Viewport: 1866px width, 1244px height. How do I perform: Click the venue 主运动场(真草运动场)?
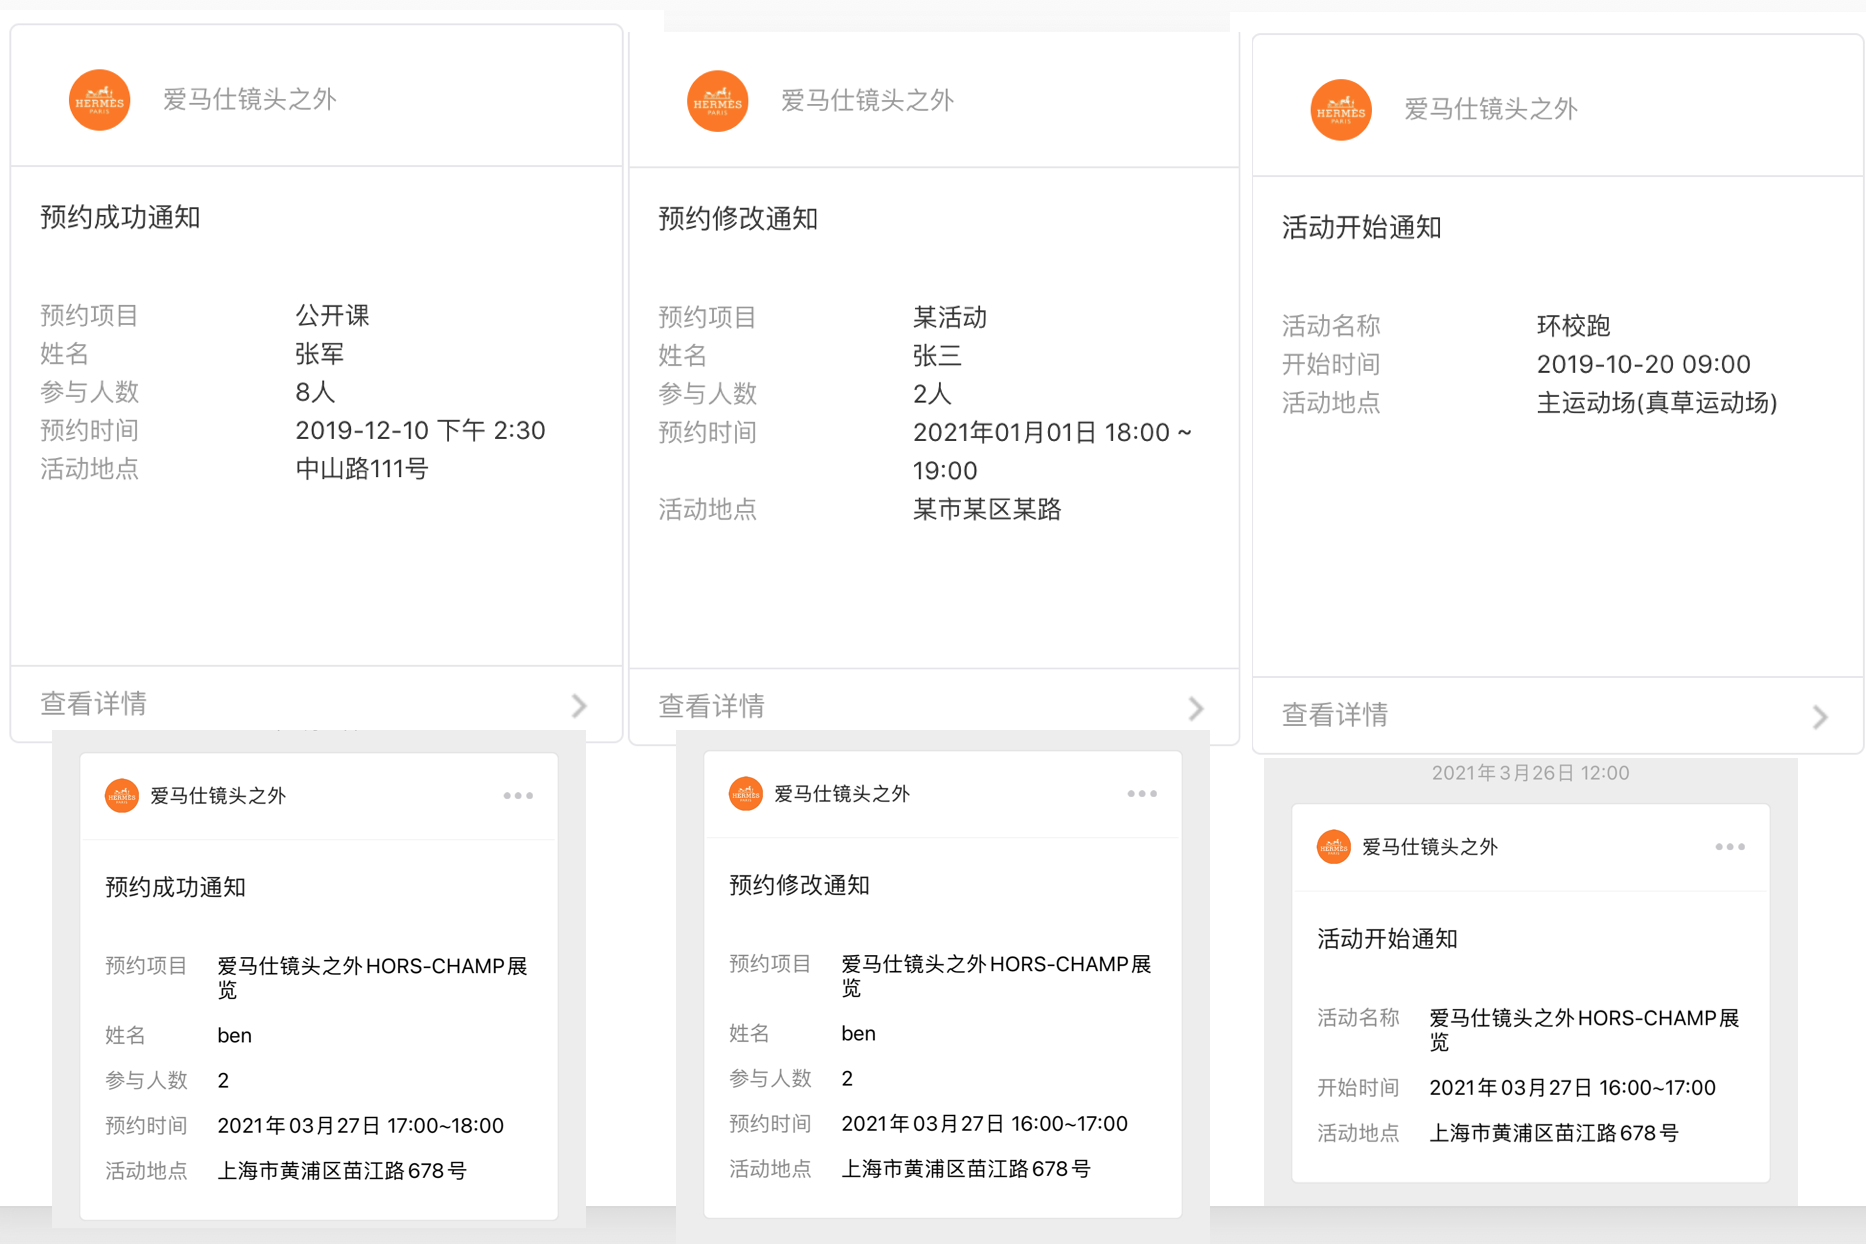(x=1657, y=403)
